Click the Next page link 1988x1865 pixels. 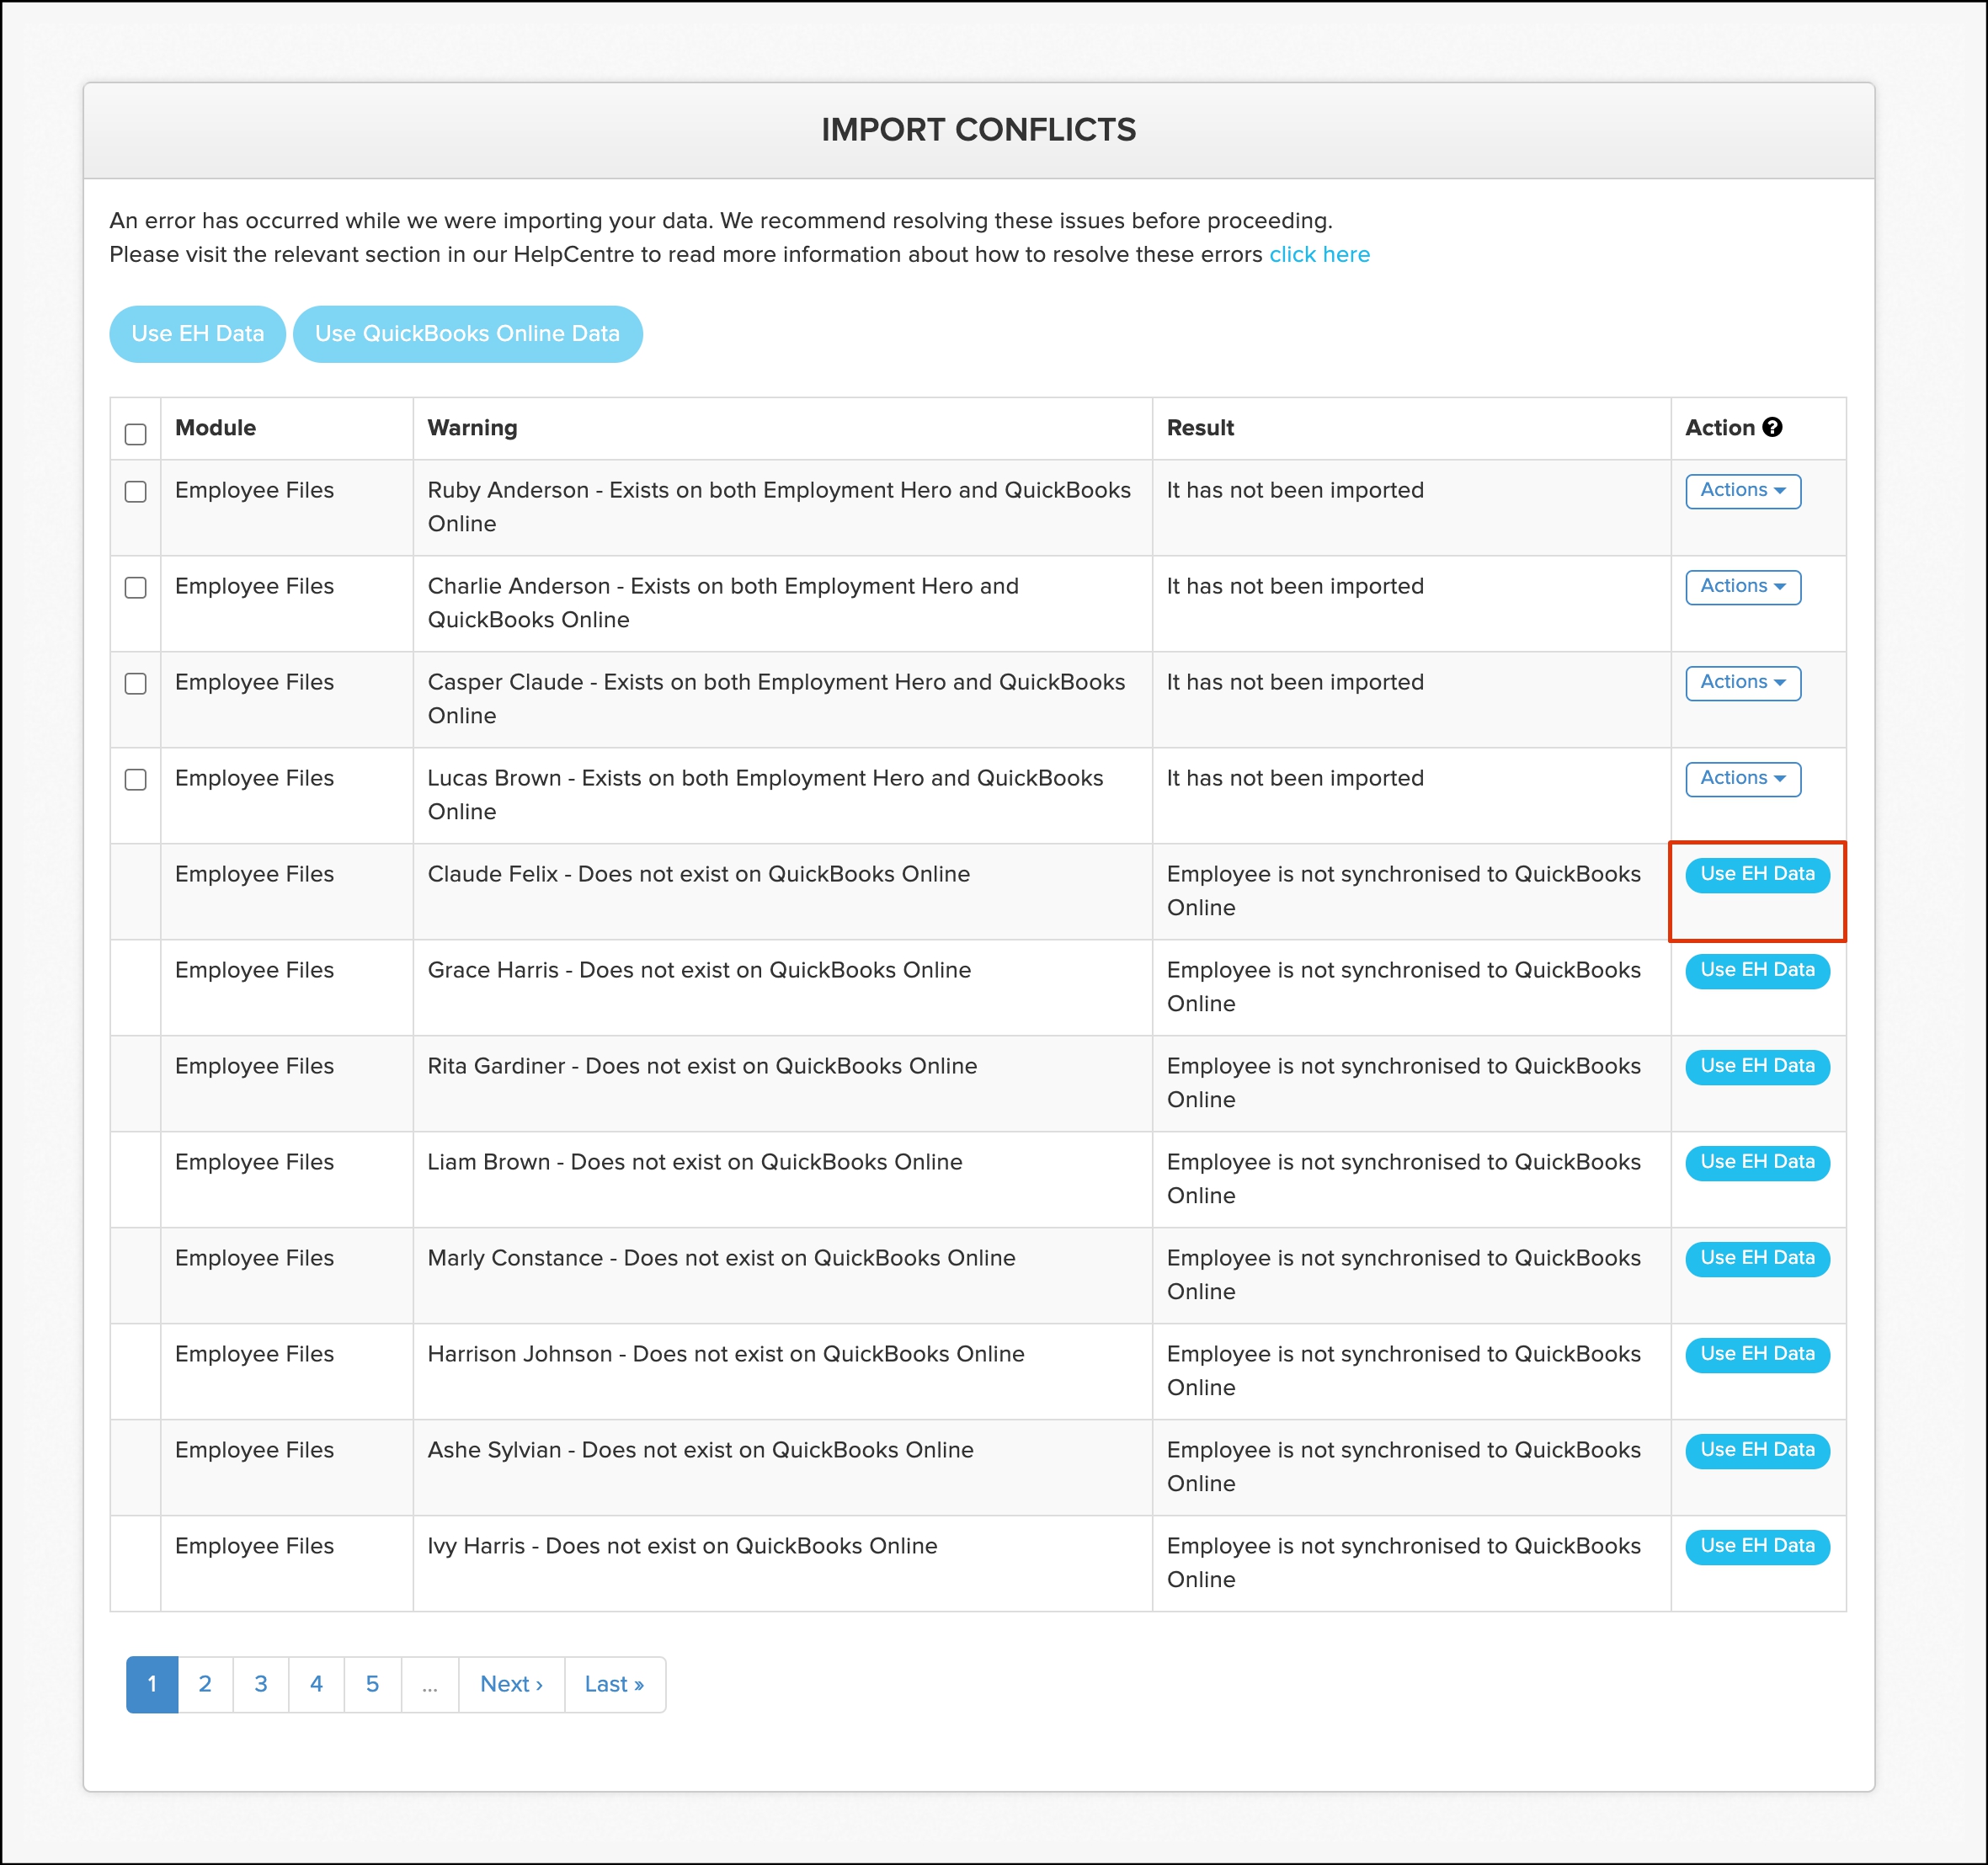click(x=511, y=1684)
